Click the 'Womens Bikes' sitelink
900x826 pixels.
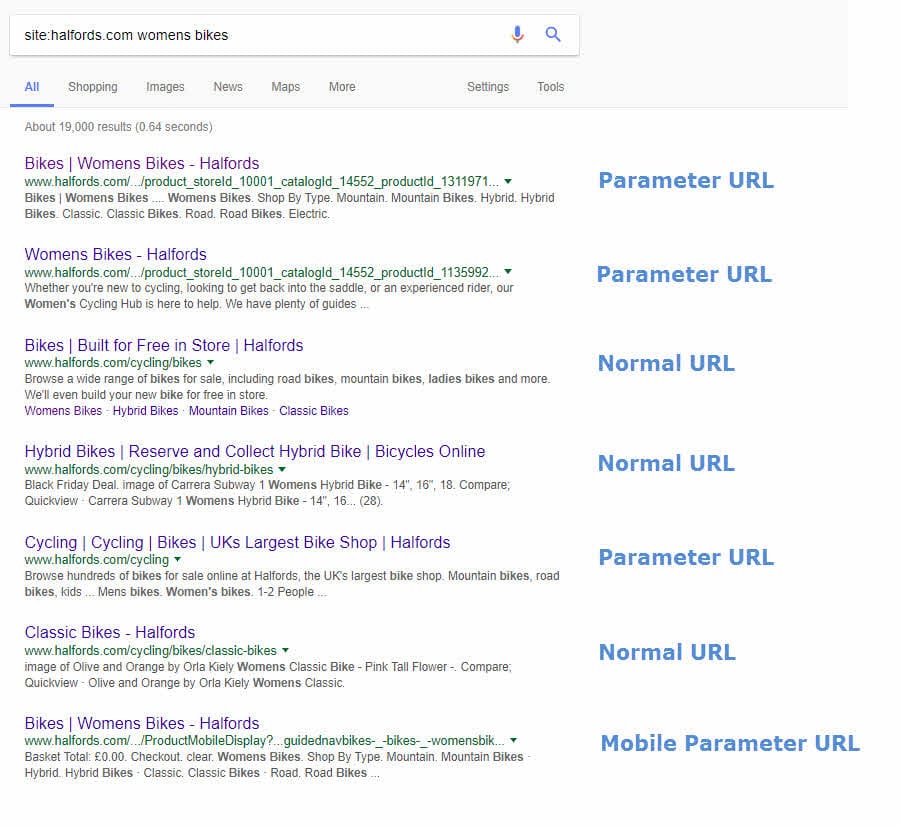pos(63,411)
